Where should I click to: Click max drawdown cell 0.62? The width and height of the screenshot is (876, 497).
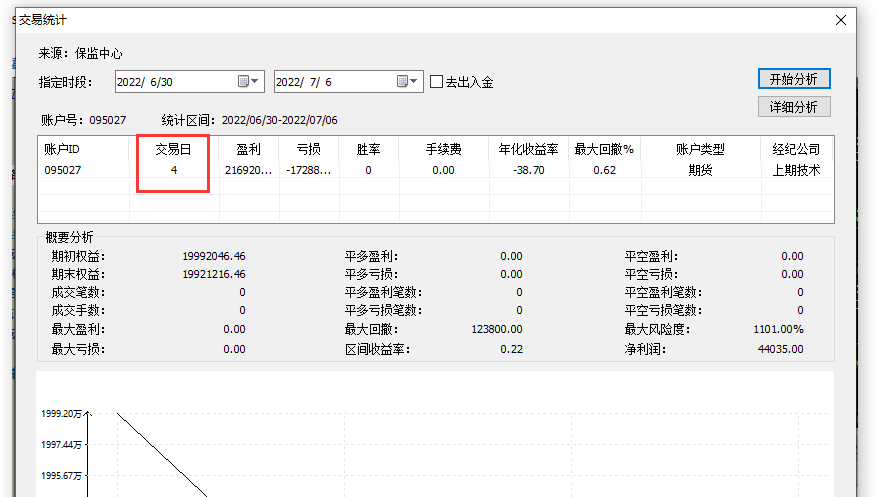[604, 170]
